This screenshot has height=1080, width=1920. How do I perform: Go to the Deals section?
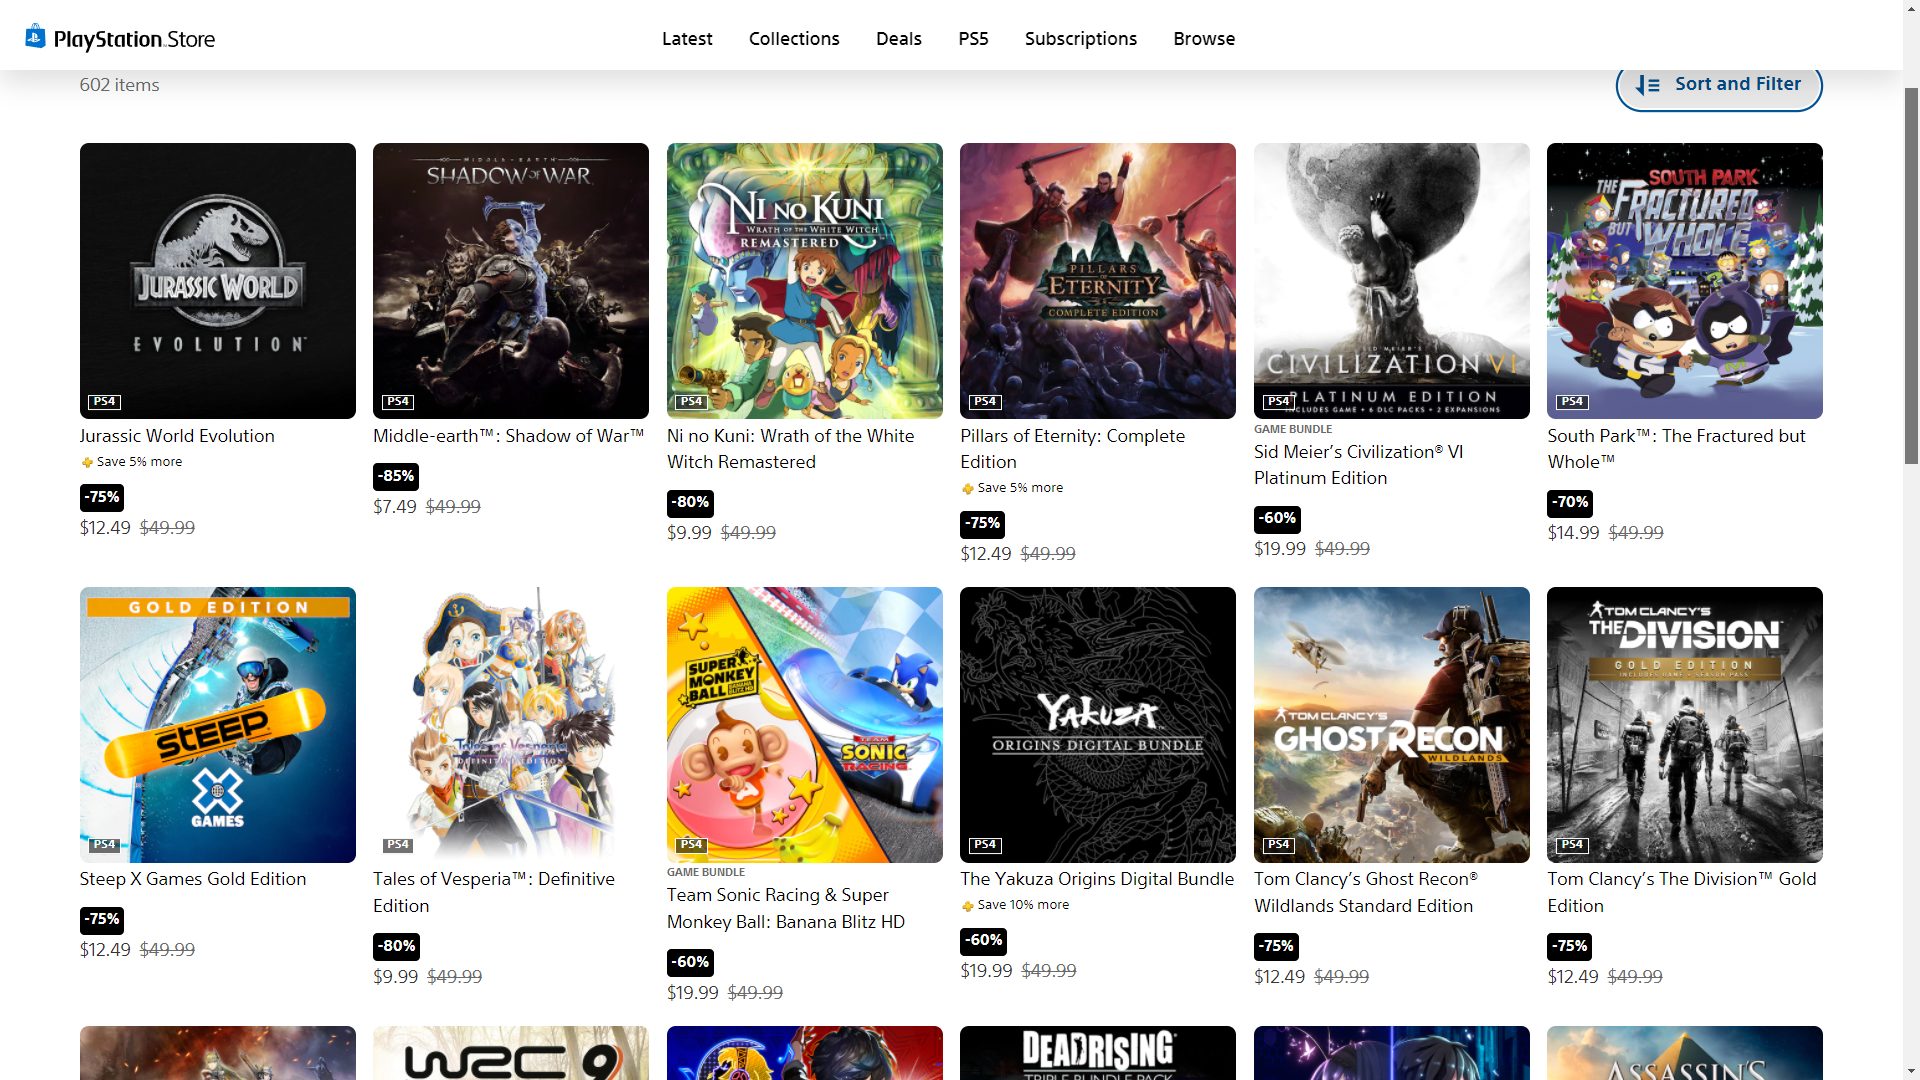click(898, 39)
